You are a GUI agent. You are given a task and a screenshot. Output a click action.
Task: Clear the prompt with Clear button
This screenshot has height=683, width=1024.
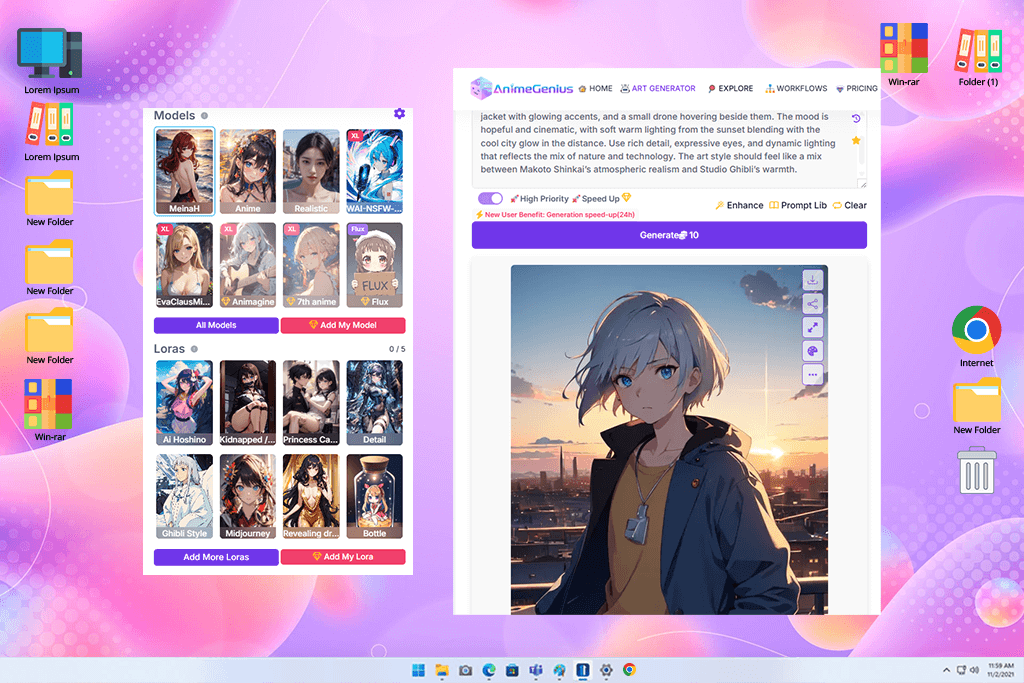(850, 205)
